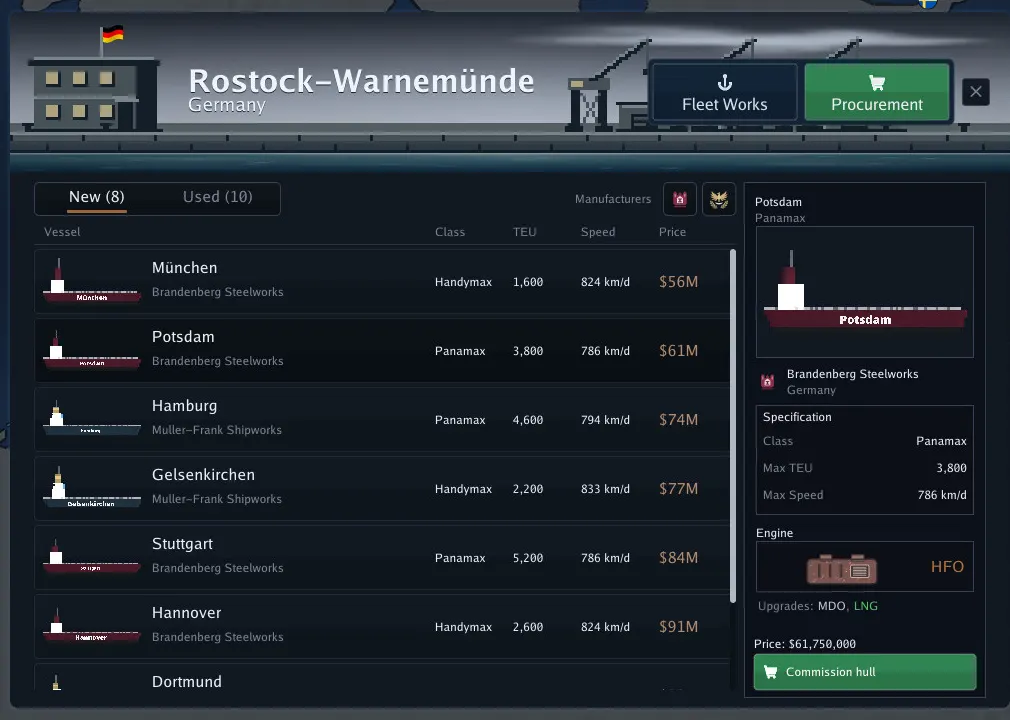The image size is (1010, 720).
Task: Sort by the Vessel column header
Action: pyautogui.click(x=62, y=232)
